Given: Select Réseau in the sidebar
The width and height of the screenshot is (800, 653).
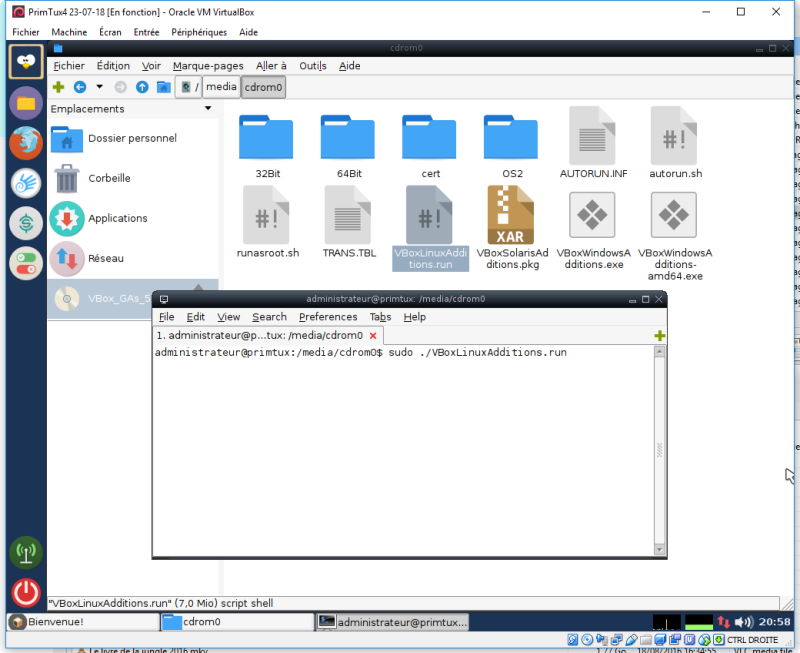Looking at the screenshot, I should (133, 258).
